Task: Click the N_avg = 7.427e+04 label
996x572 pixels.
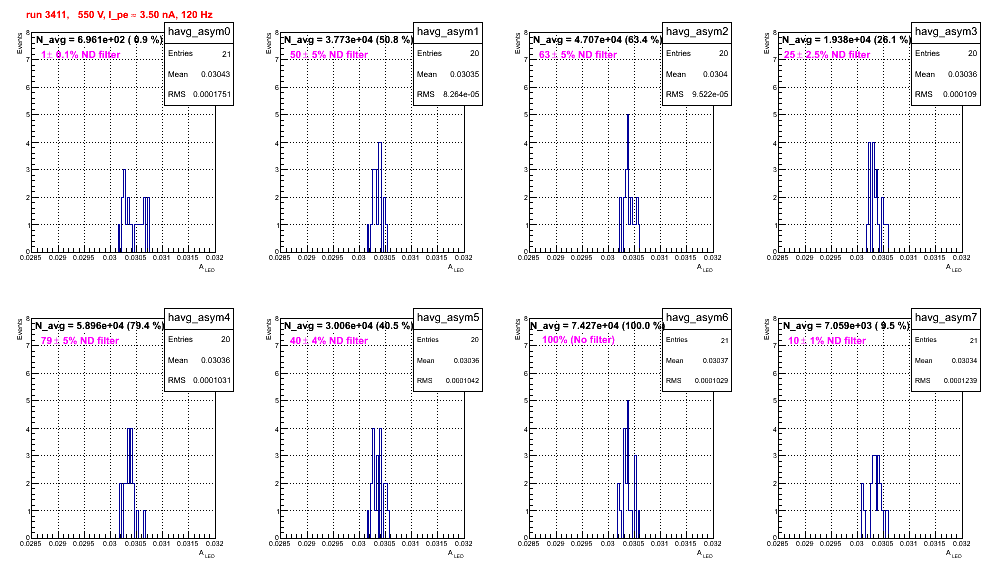Action: click(x=597, y=325)
